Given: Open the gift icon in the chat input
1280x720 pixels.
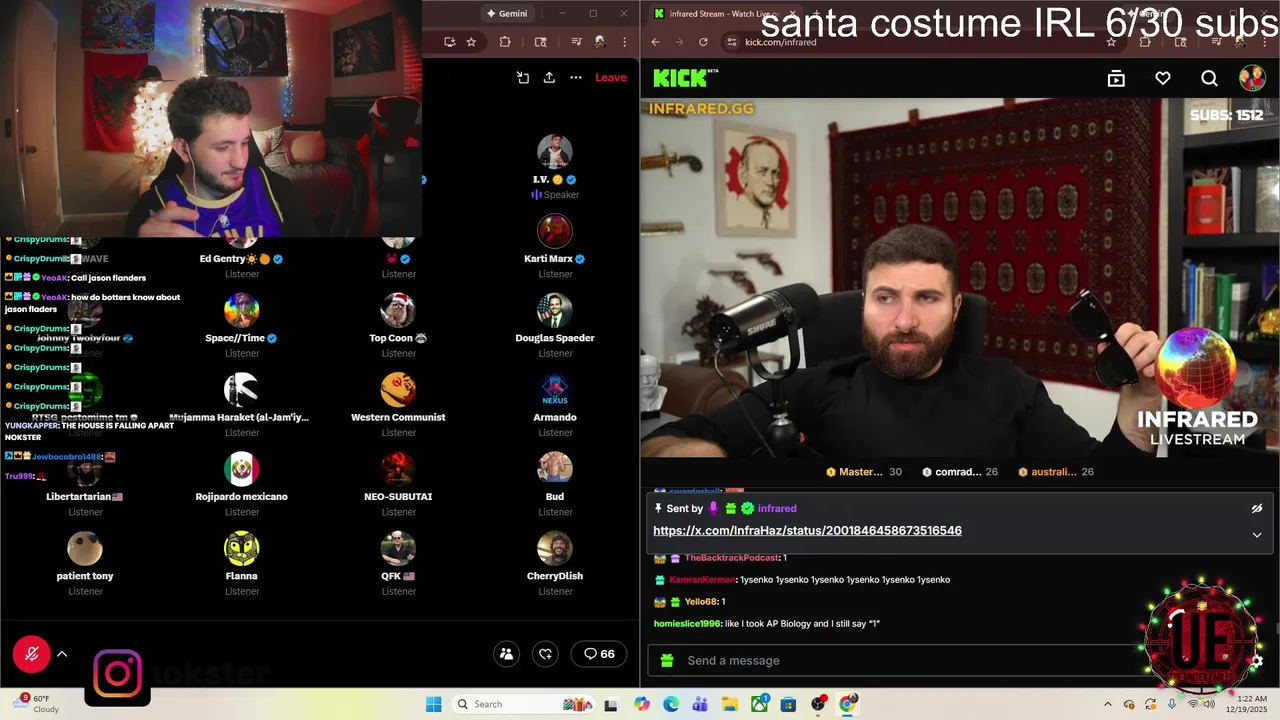Looking at the screenshot, I should click(667, 661).
